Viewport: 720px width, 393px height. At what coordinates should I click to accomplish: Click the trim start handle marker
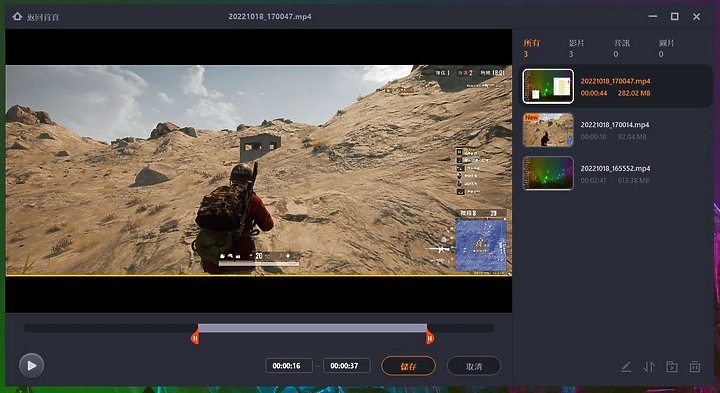pos(195,338)
